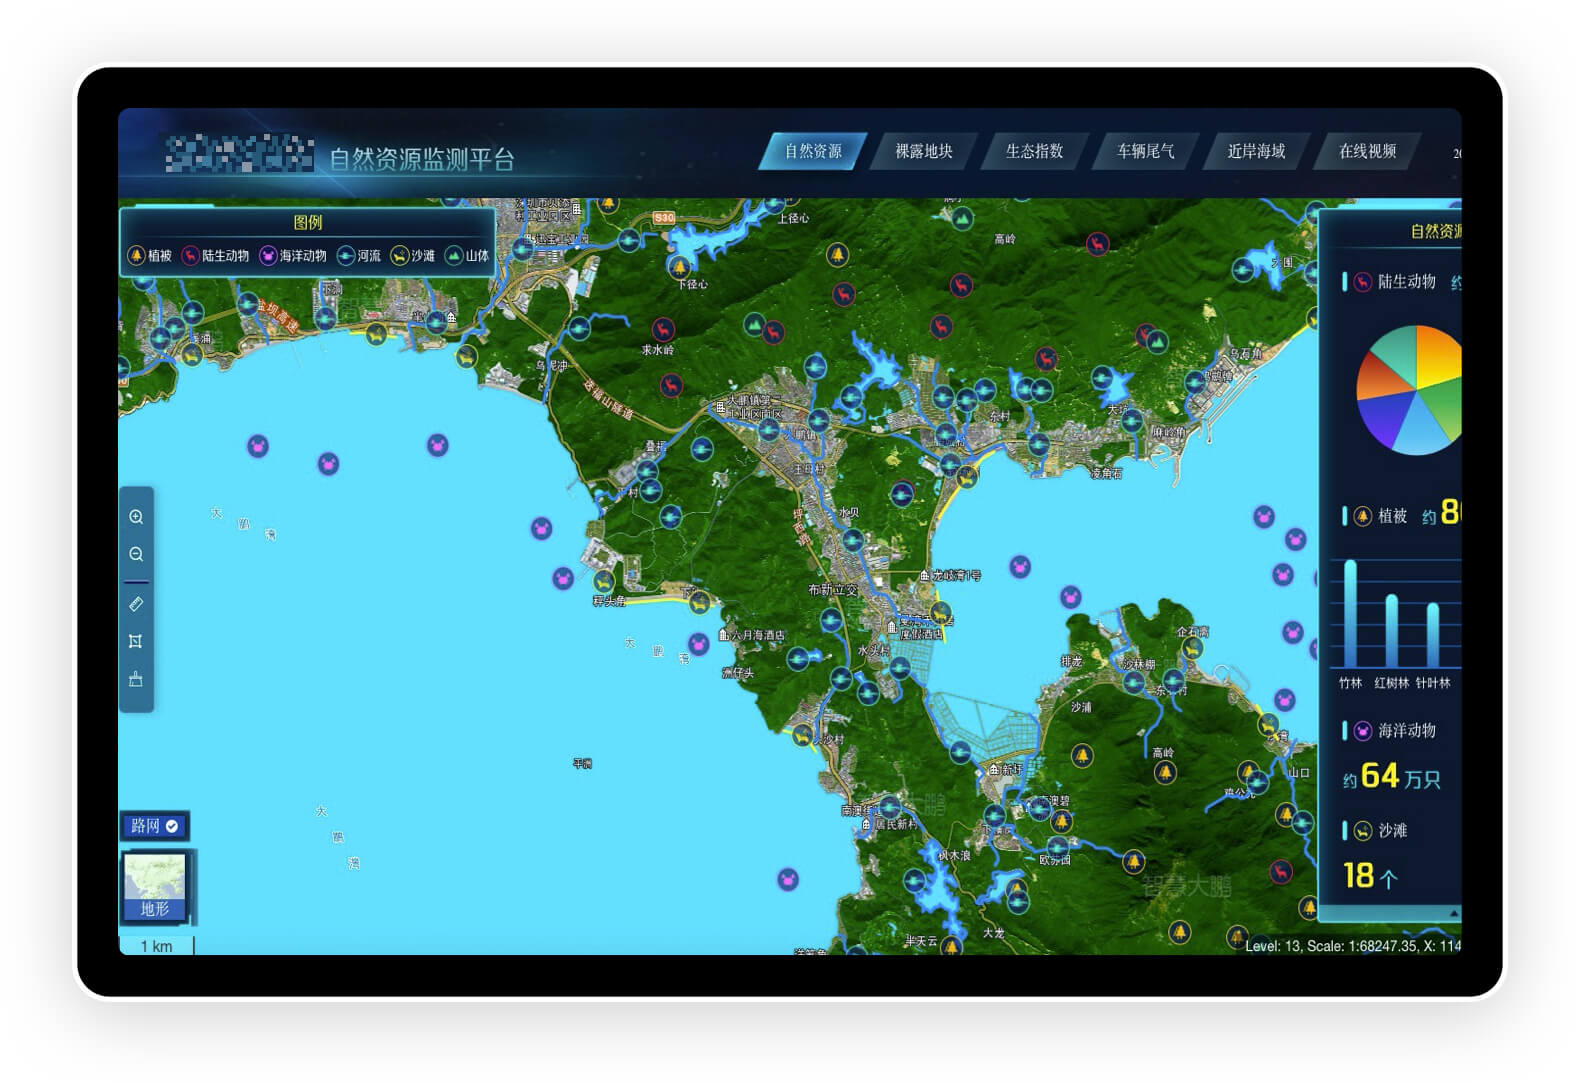Toggle the 路网 road network checkbox
The image size is (1580, 1084).
172,826
